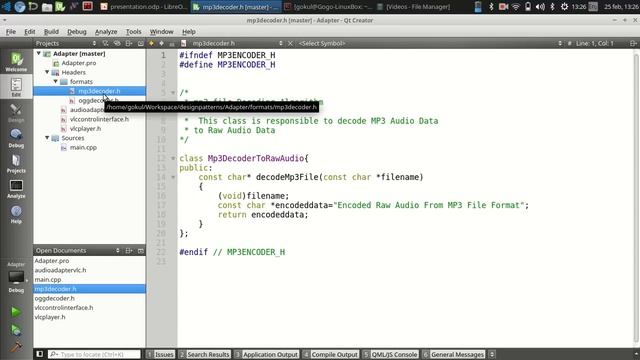Screen dimensions: 640x360
Task: Select vlcplayer.h in project tree
Action: click(85, 129)
